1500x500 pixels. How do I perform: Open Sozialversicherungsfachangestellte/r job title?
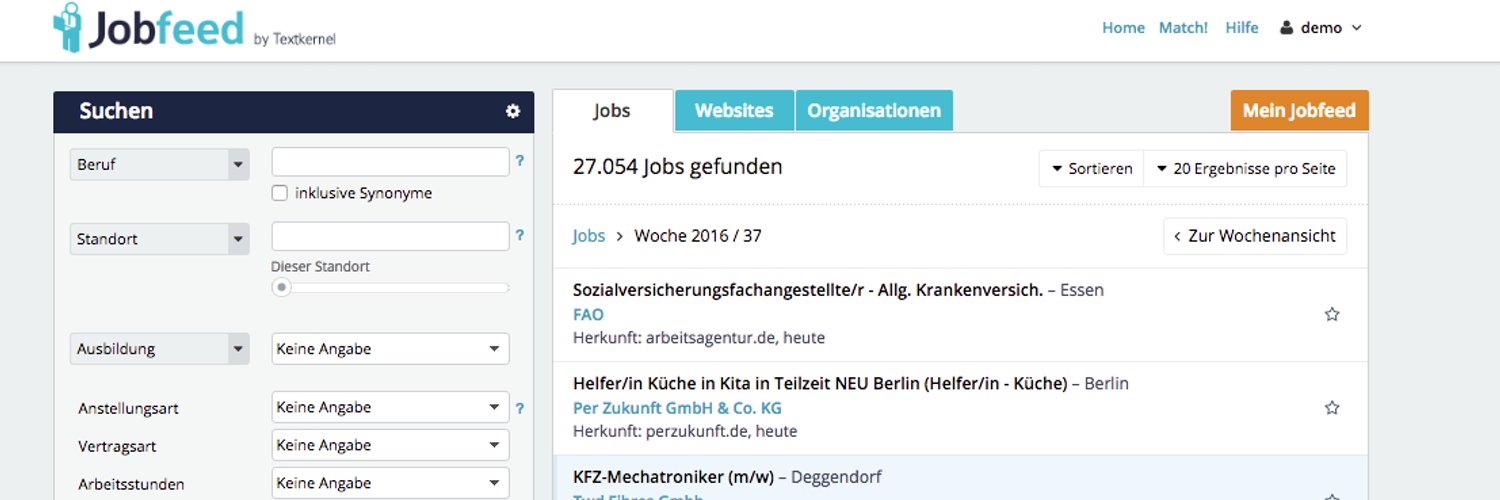pyautogui.click(x=808, y=290)
